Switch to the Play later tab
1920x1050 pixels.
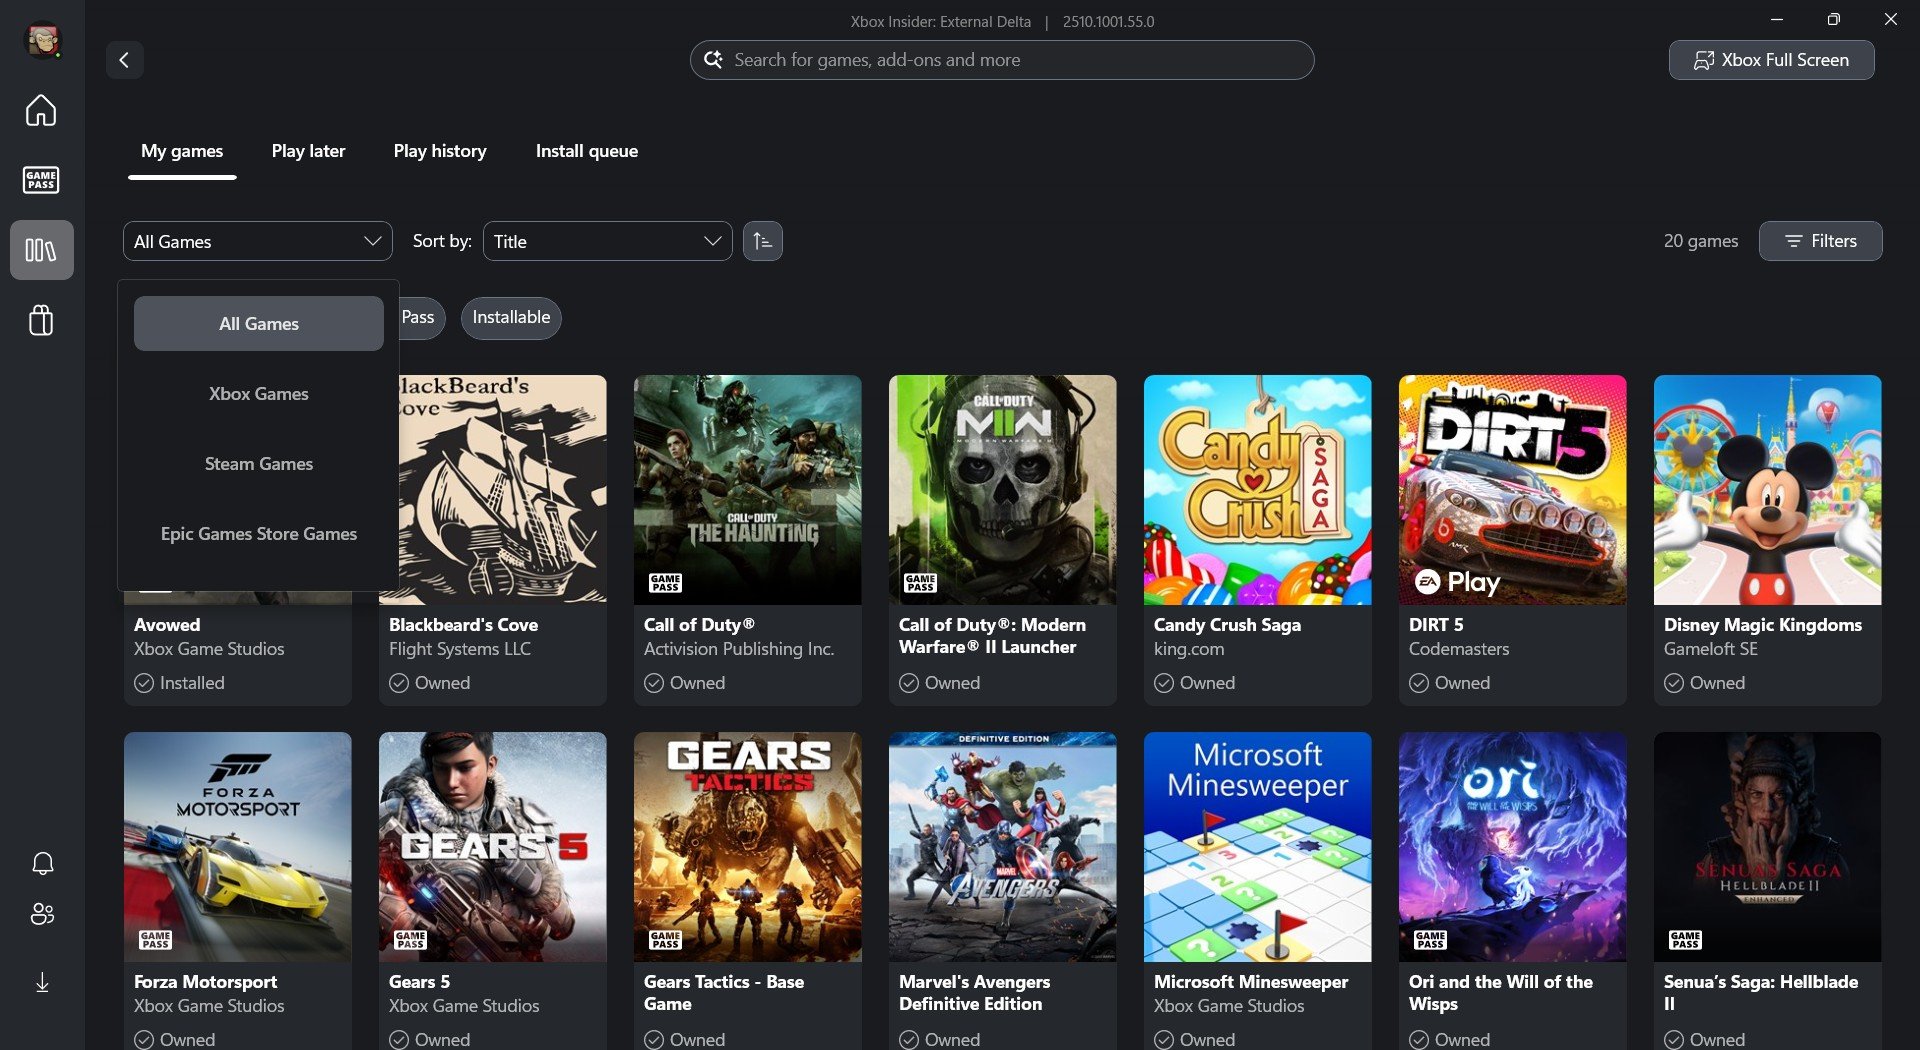pyautogui.click(x=308, y=151)
